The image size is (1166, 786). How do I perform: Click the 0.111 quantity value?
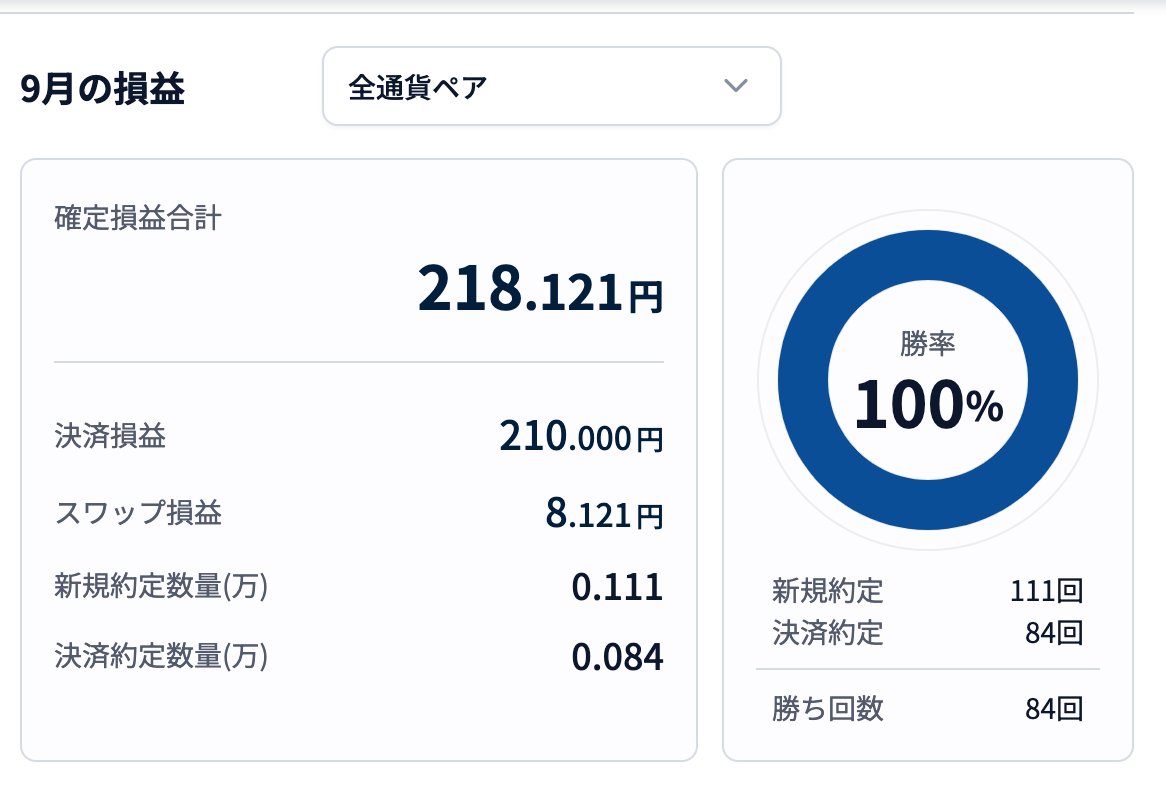coord(617,587)
